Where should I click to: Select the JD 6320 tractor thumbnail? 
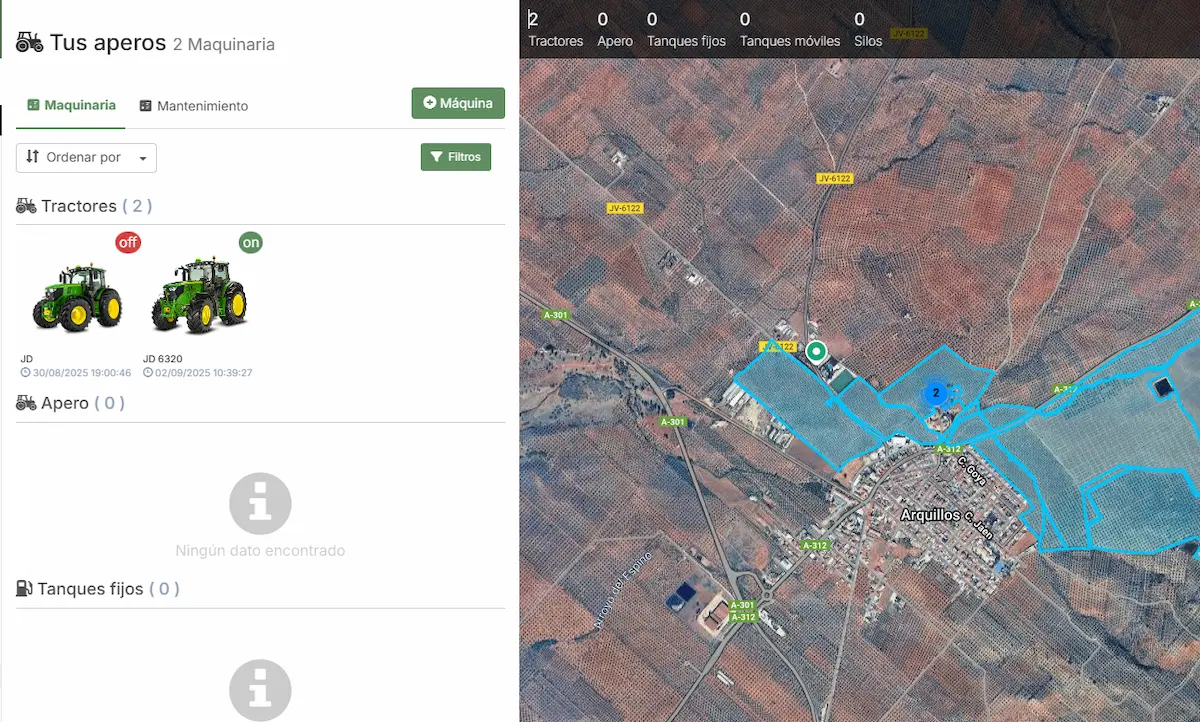point(198,296)
